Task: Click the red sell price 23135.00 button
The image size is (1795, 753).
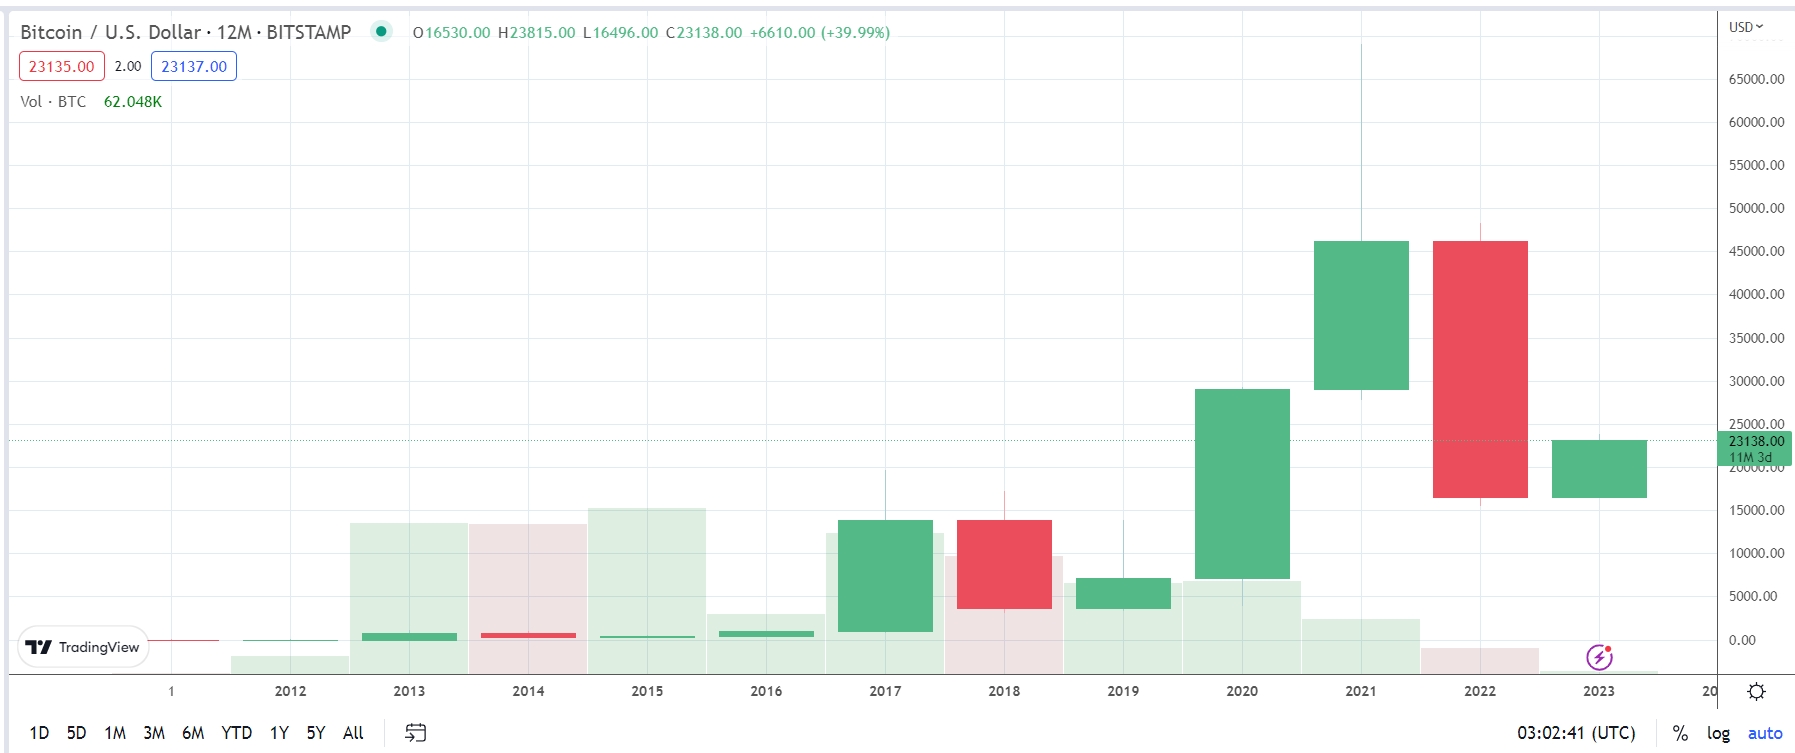Action: (62, 66)
